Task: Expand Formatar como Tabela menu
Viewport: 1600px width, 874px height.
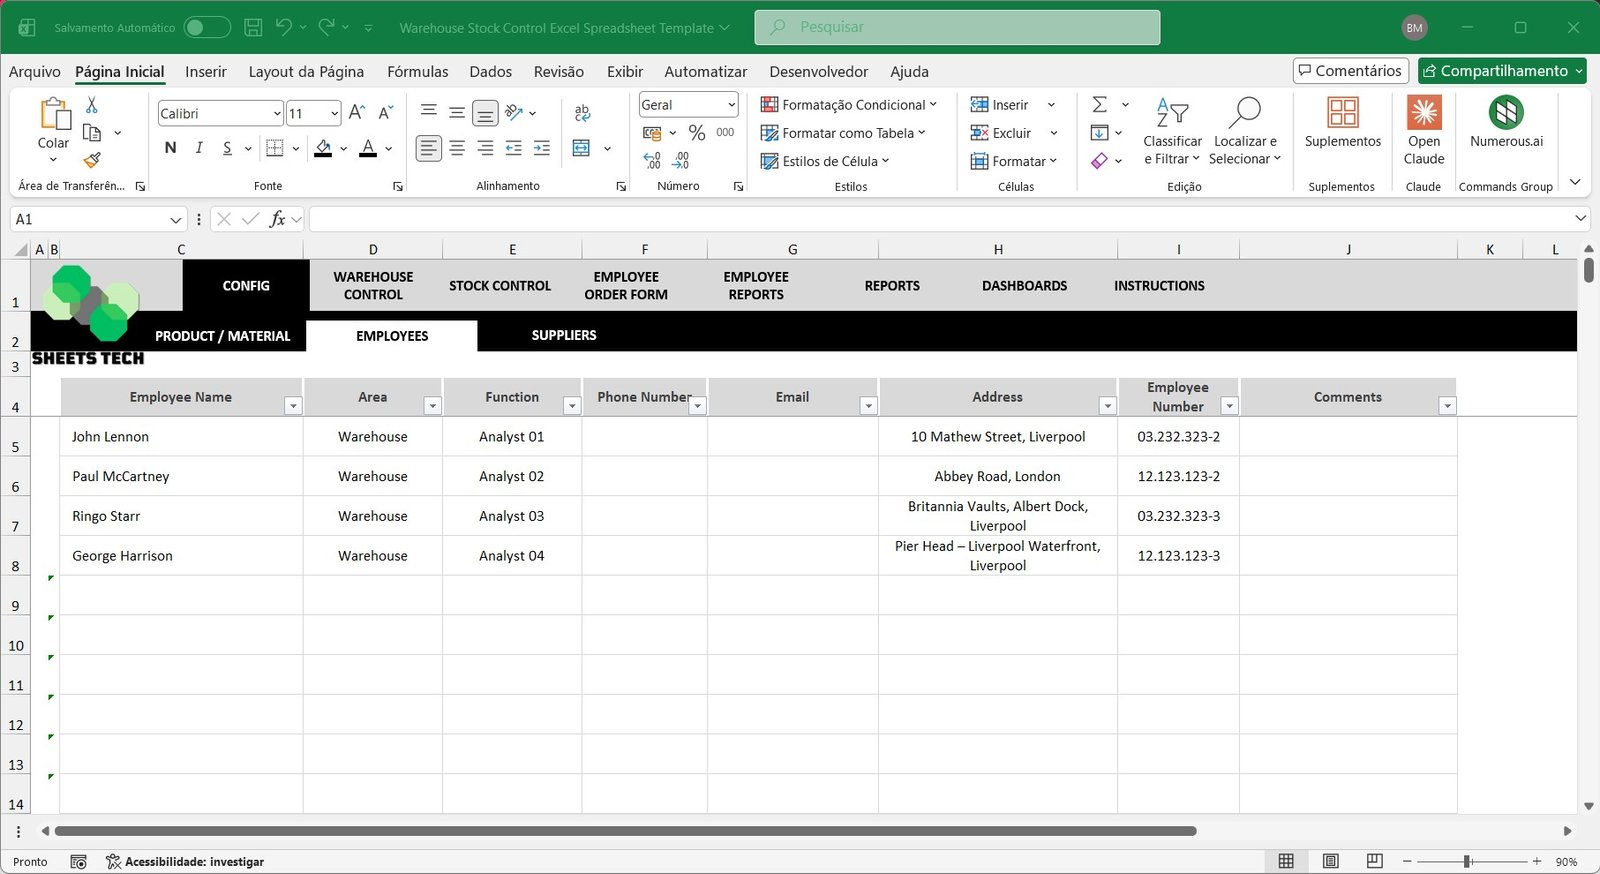Action: click(843, 132)
